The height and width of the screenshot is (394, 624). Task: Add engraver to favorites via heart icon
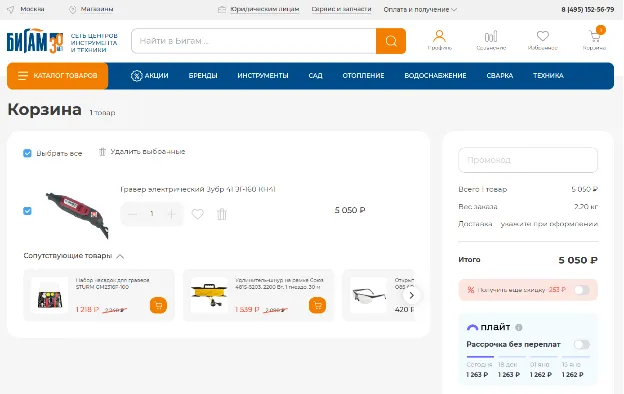tap(197, 214)
